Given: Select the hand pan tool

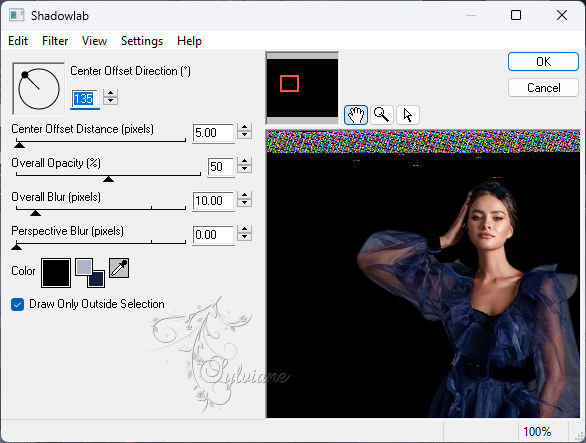Looking at the screenshot, I should (356, 115).
